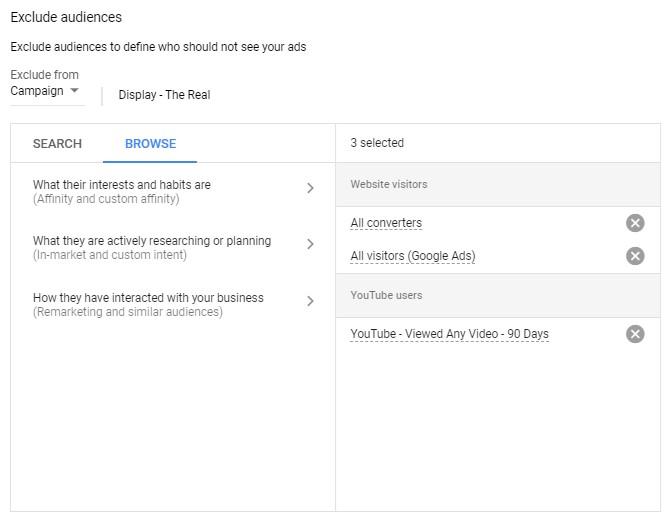Open 'What they are actively researching or planning'
670x521 pixels.
coord(152,241)
